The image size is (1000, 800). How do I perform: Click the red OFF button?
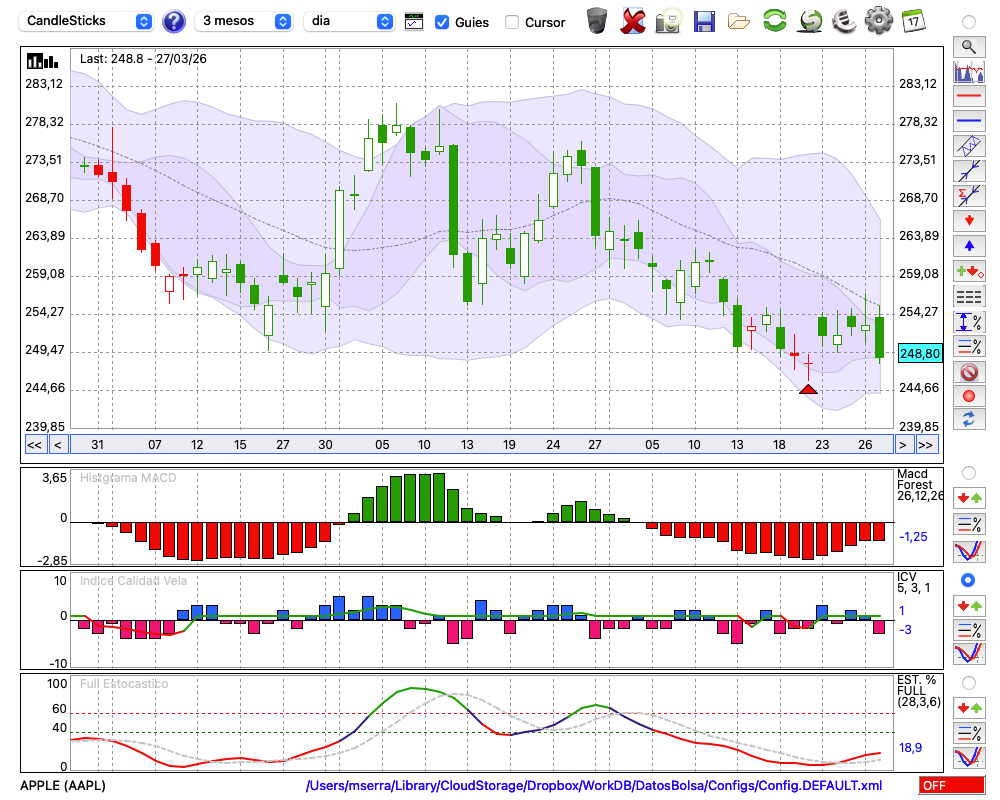pyautogui.click(x=951, y=786)
